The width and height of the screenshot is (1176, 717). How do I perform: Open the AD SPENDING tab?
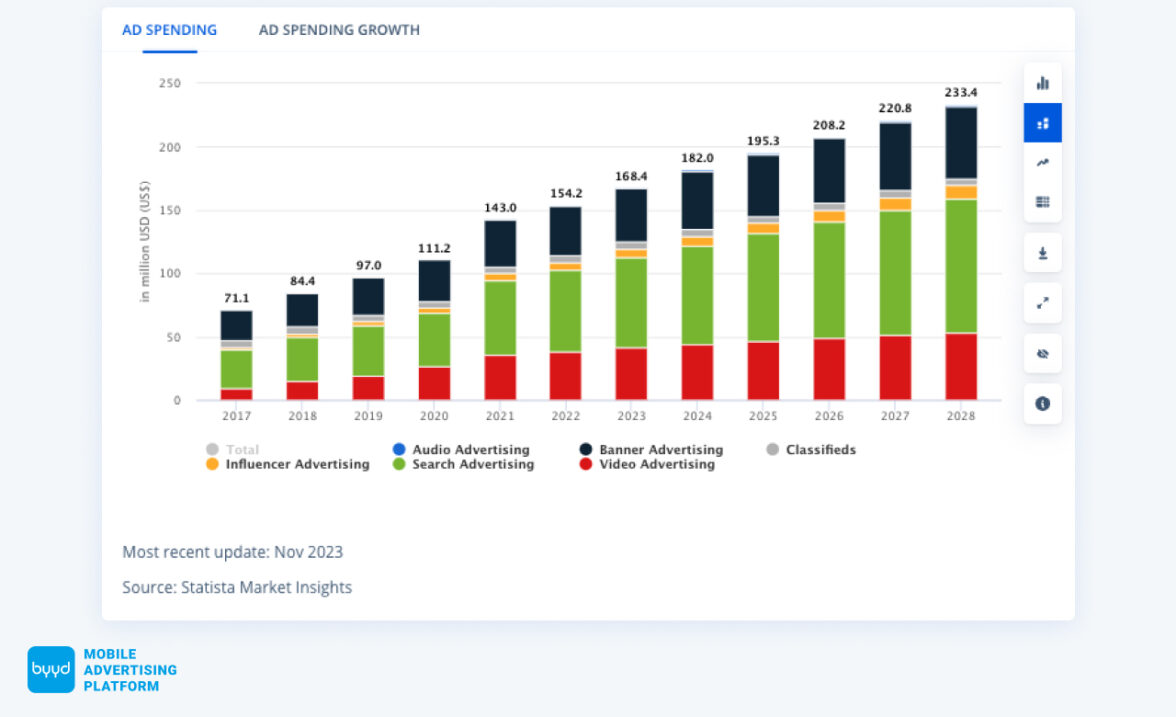tap(170, 30)
